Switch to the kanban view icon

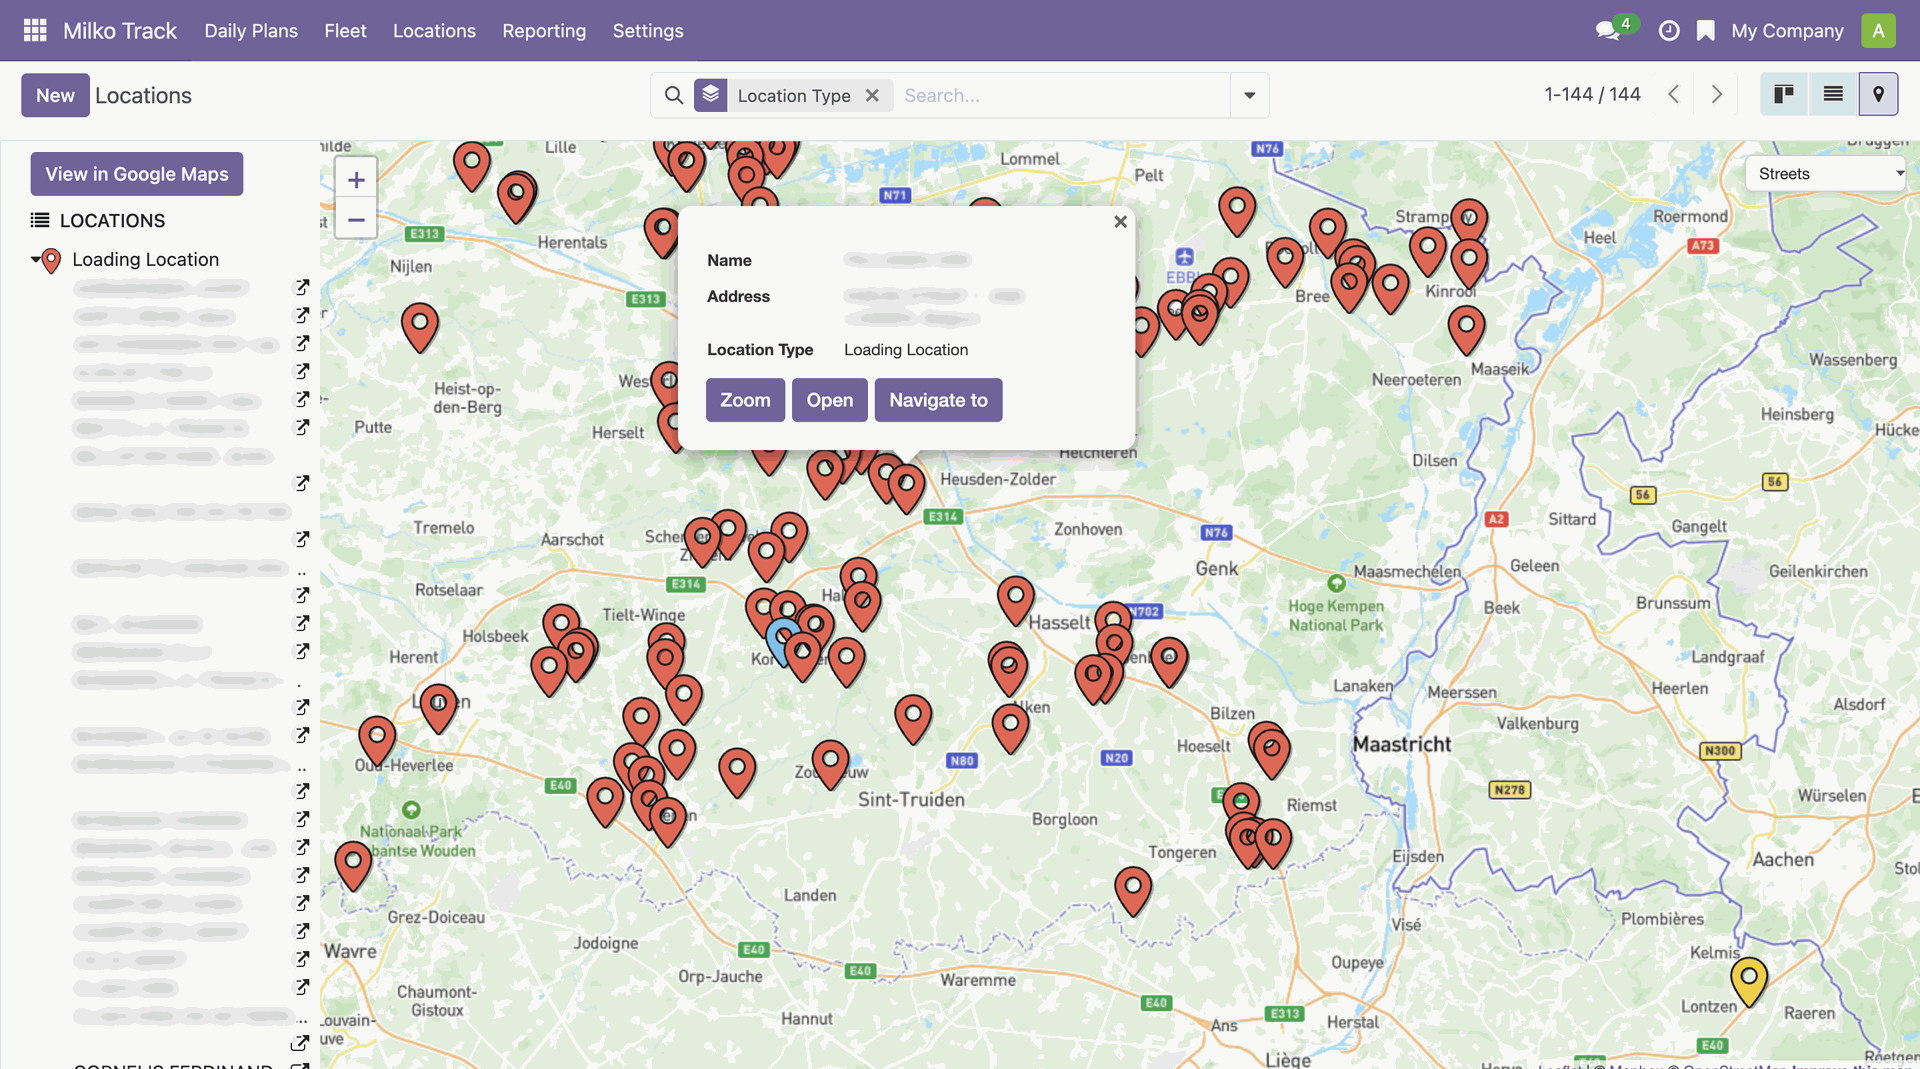point(1784,94)
